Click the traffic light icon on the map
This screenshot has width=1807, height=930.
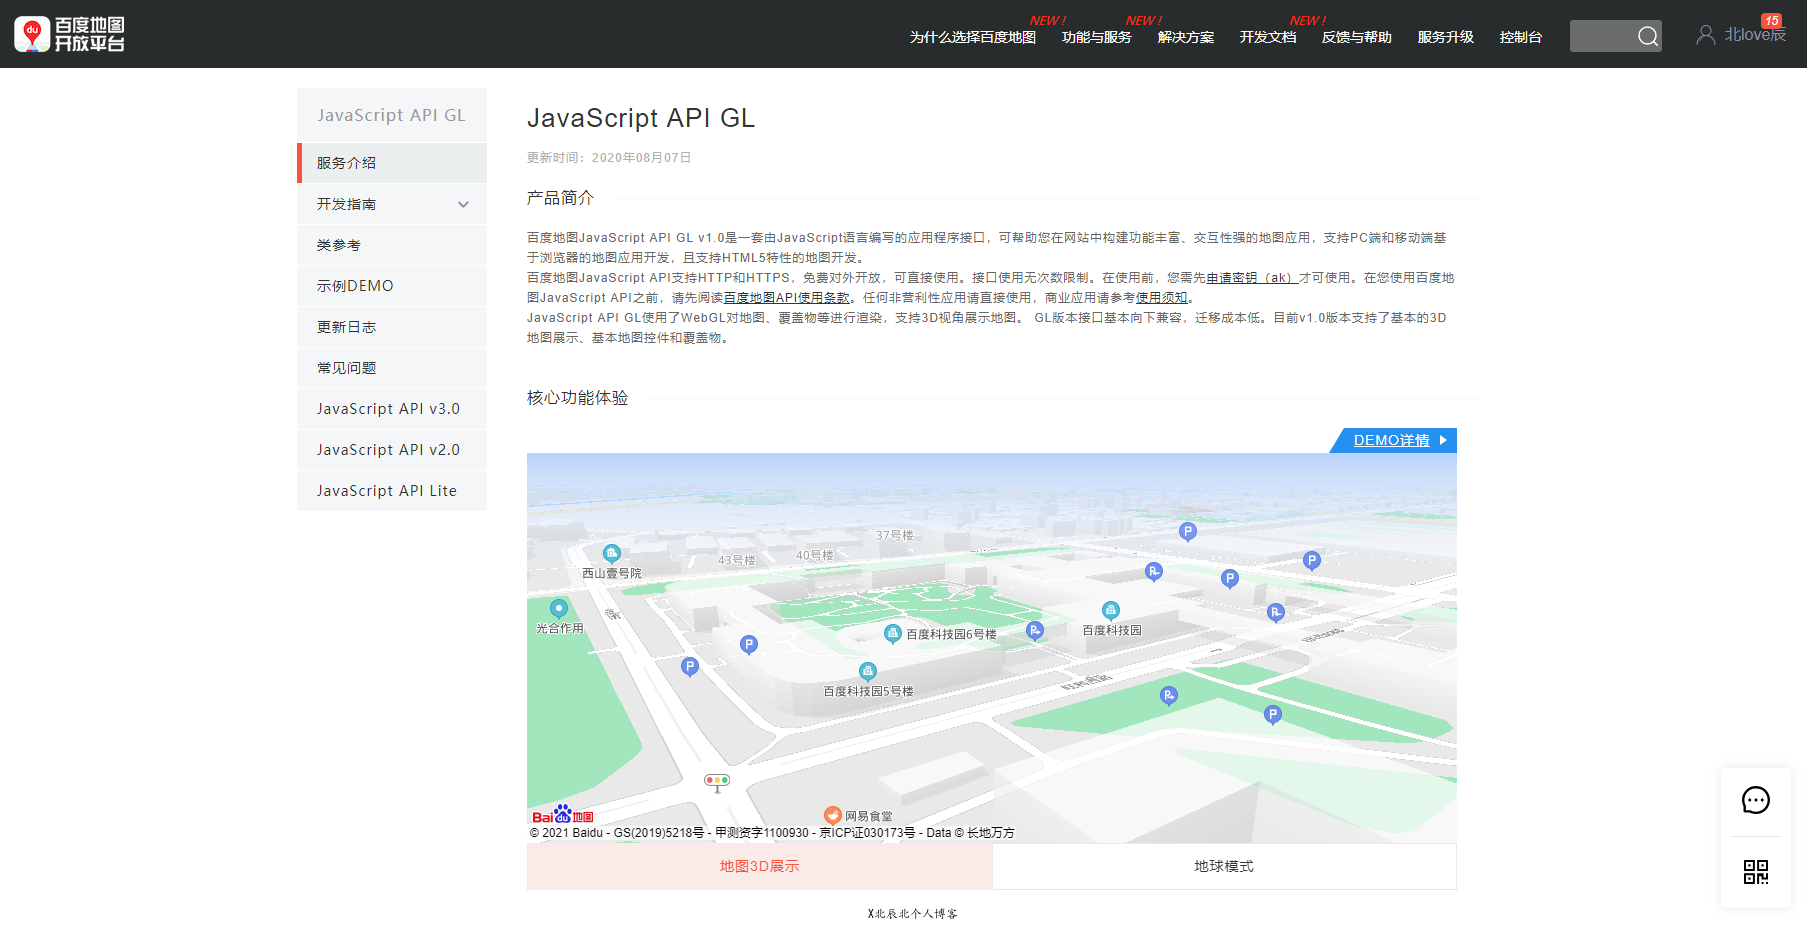tap(716, 781)
